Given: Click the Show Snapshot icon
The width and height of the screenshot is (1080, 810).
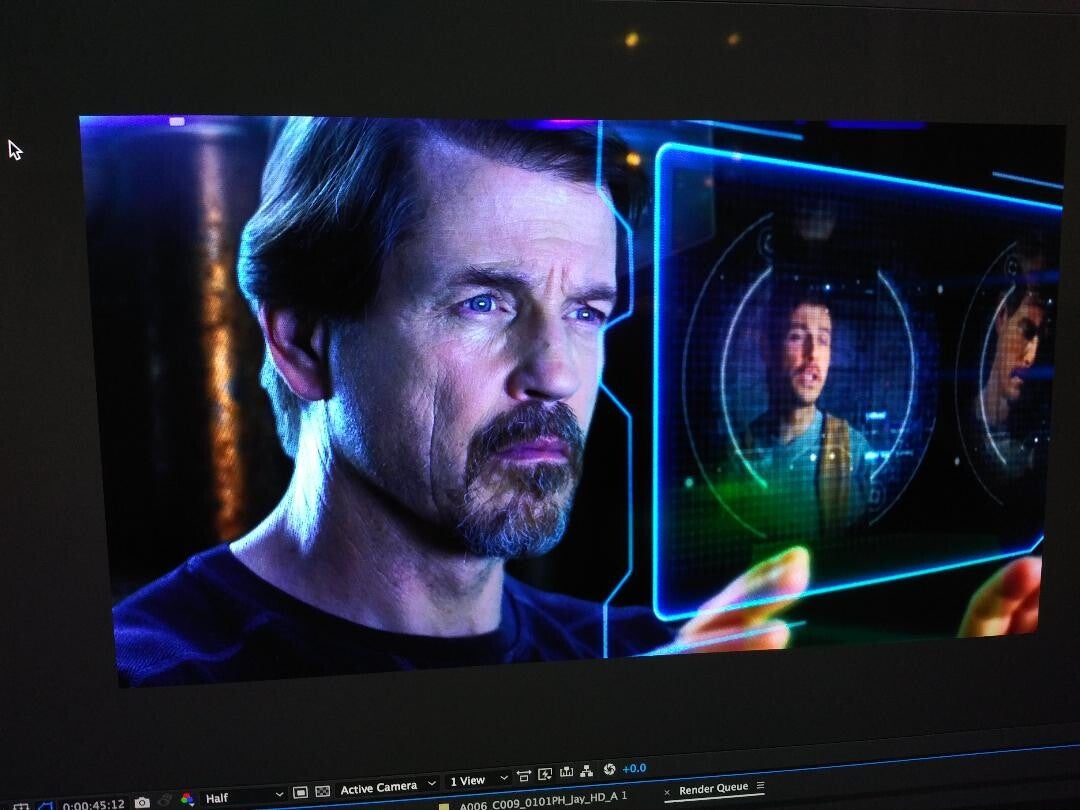Looking at the screenshot, I should [165, 800].
